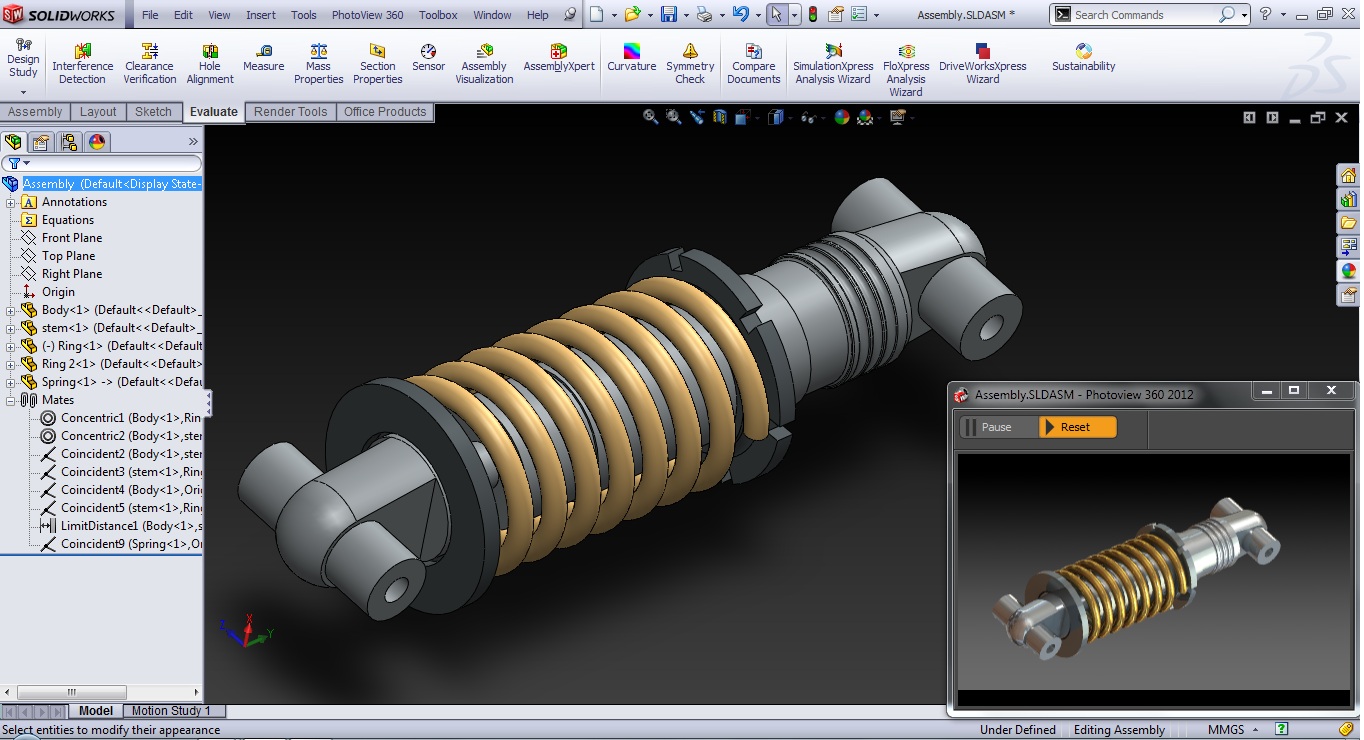Click Zoom to Fit in view toolbar
Image resolution: width=1364 pixels, height=740 pixels.
[651, 117]
